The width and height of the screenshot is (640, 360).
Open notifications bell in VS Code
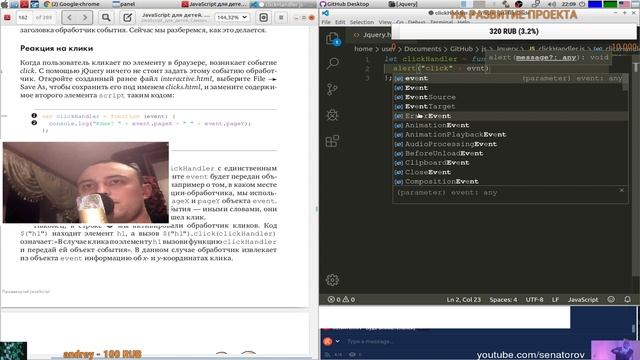pyautogui.click(x=627, y=299)
